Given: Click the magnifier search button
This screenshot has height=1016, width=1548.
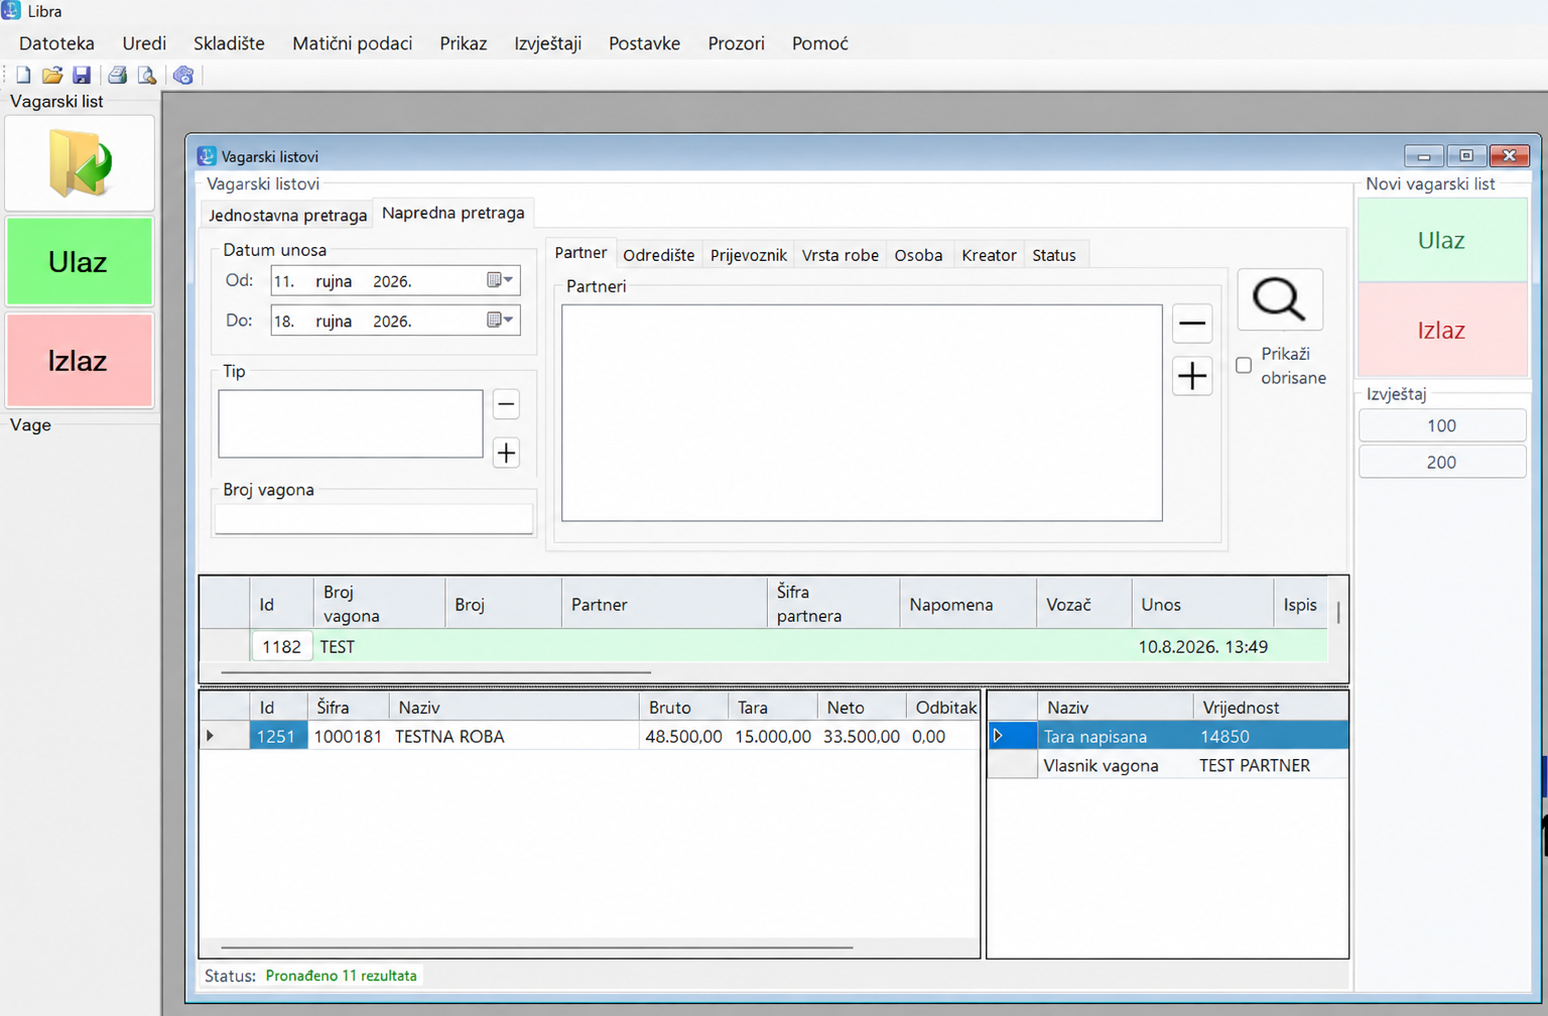Looking at the screenshot, I should 1280,299.
